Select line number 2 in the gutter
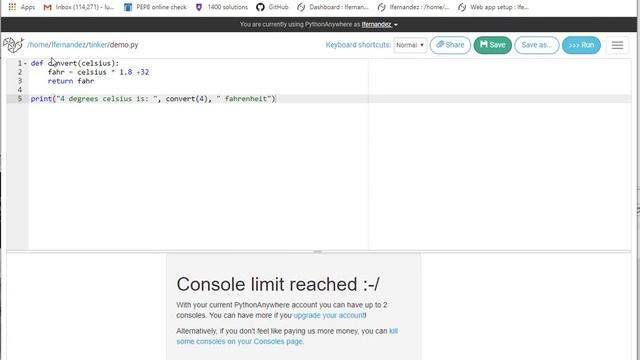The width and height of the screenshot is (640, 360). pyautogui.click(x=20, y=72)
